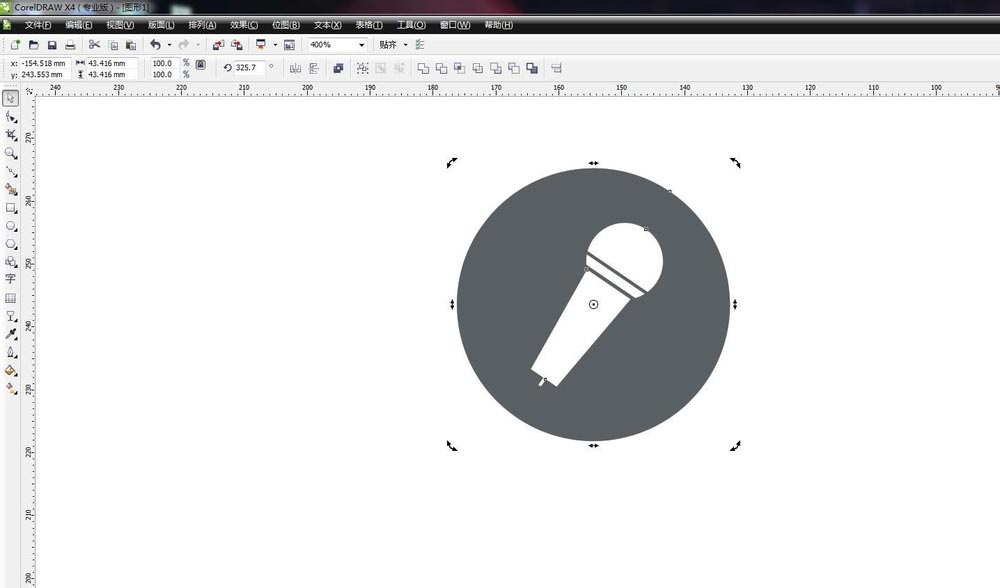
Task: Open the 文件(F) menu
Action: coord(38,25)
